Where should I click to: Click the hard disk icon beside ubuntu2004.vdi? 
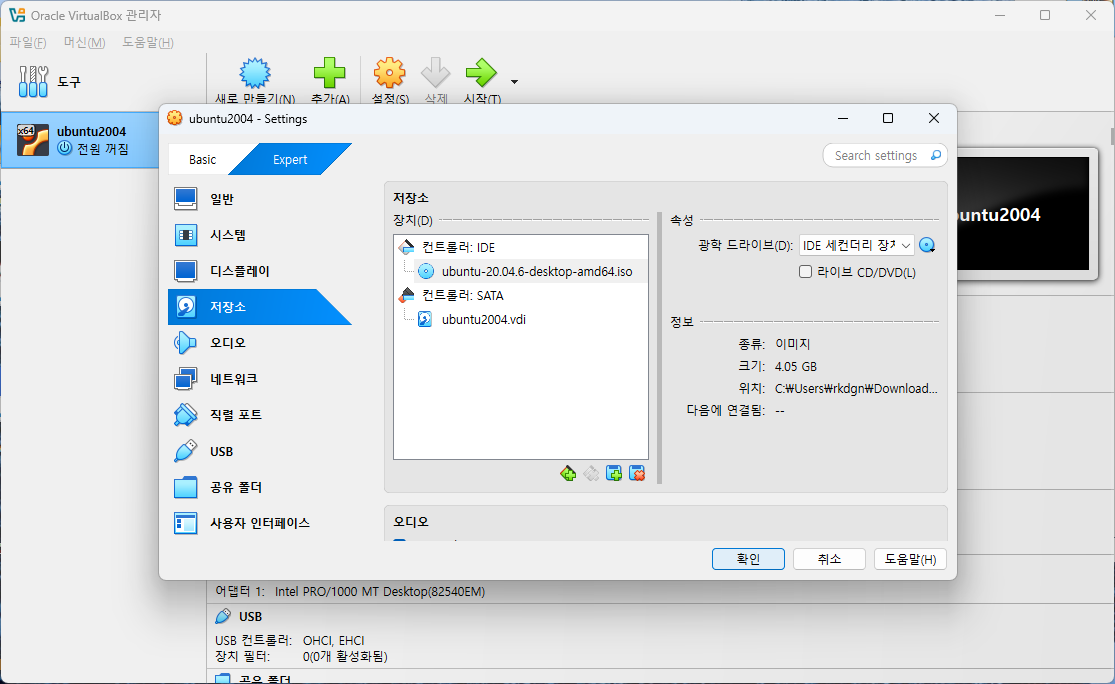click(x=425, y=319)
